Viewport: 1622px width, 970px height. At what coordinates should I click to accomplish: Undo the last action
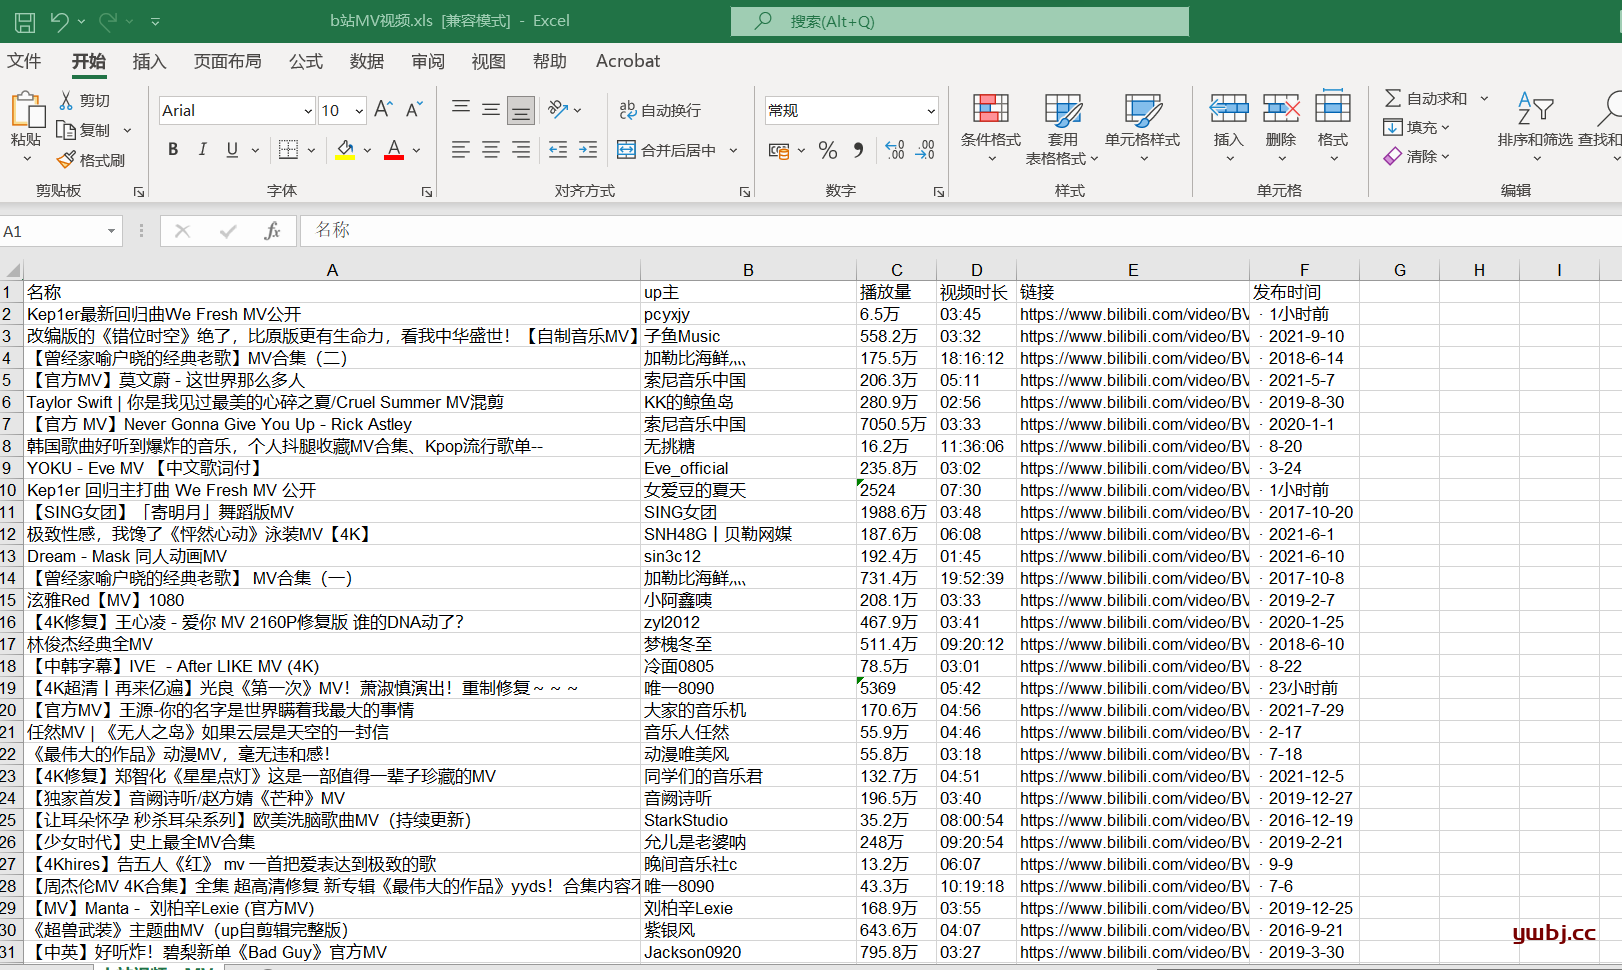pyautogui.click(x=59, y=21)
